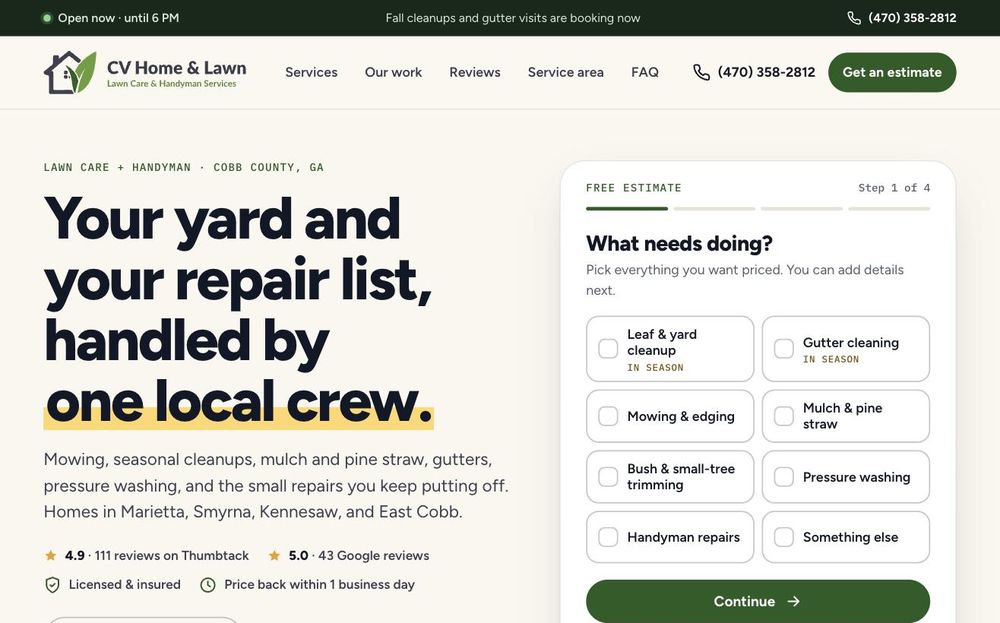Screen dimensions: 1000x623
Task: Open the FAQ nav link
Action: (645, 72)
